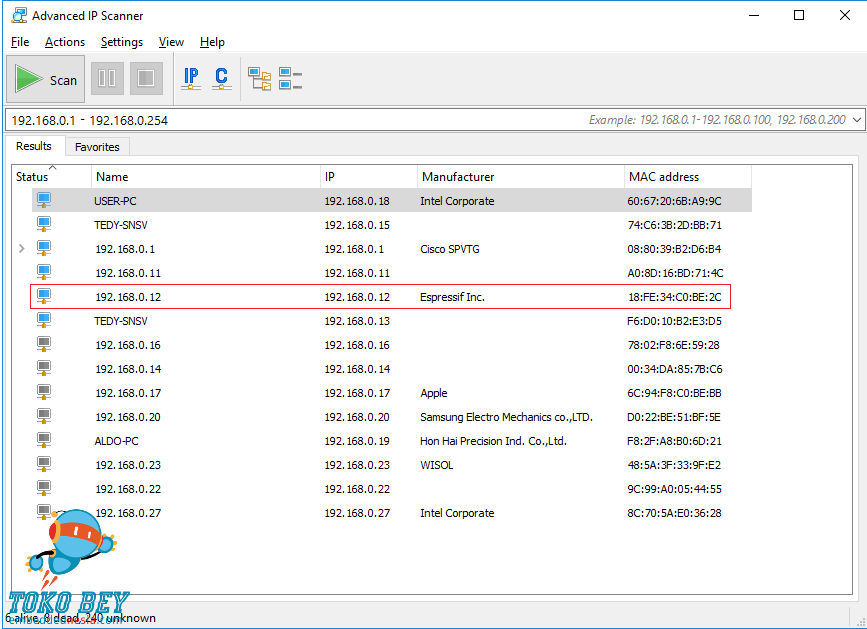
Task: Click the Samsung Electro Mechanics manufacturer cell
Action: [x=506, y=417]
